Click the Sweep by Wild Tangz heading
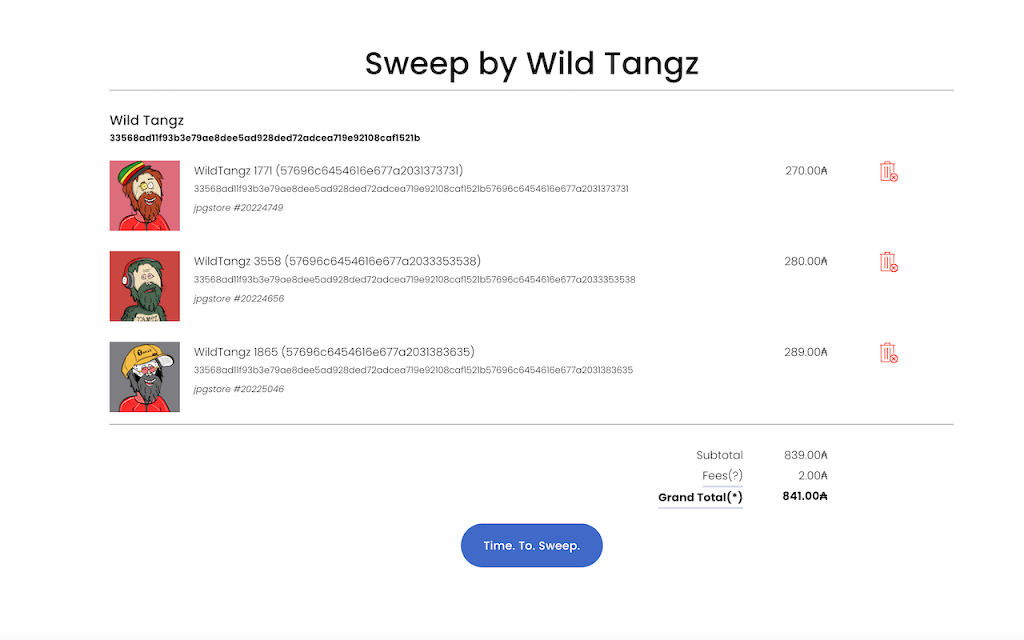The image size is (1024, 640). point(532,63)
